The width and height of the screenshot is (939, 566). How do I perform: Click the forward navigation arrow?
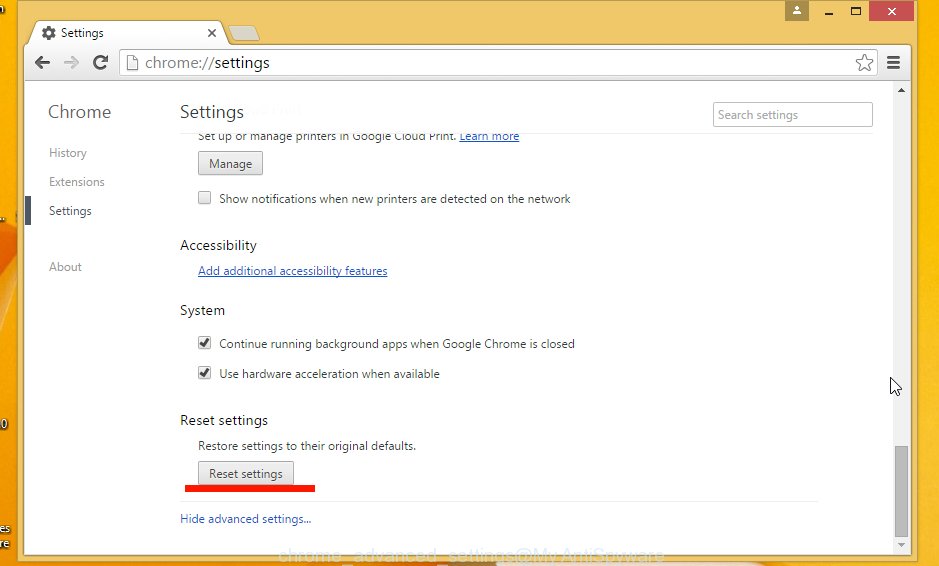pyautogui.click(x=71, y=62)
